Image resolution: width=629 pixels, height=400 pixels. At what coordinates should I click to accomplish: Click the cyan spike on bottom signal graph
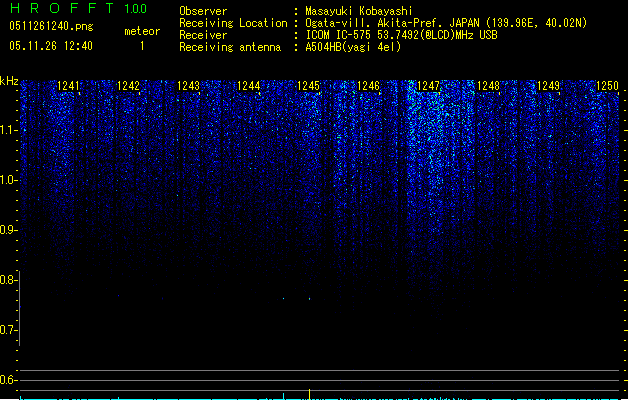[284, 396]
